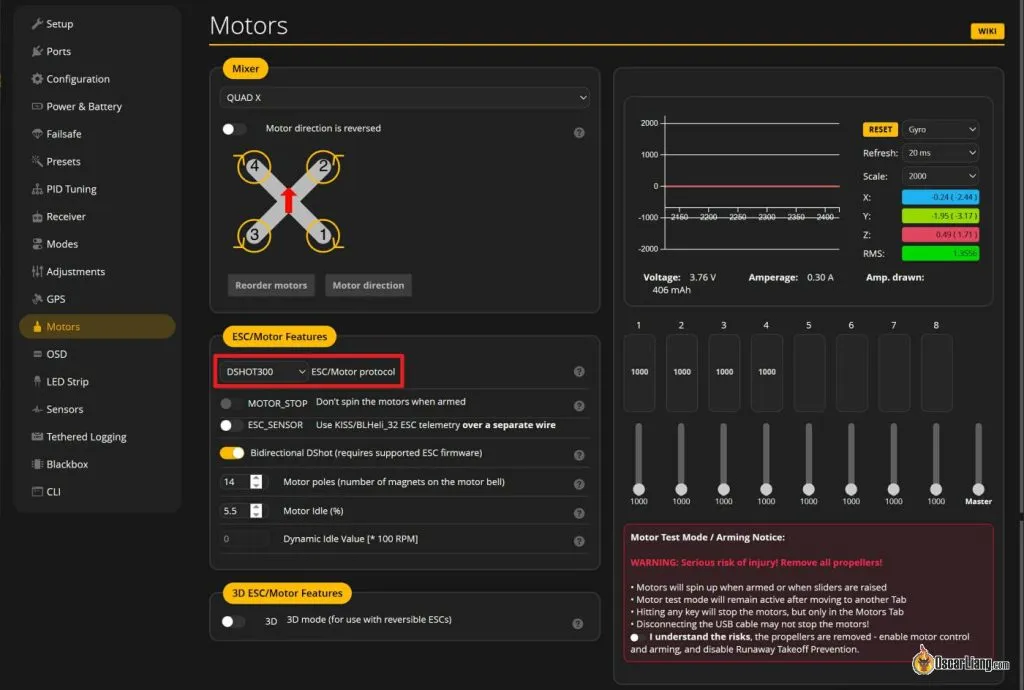Click the CLI terminal icon

(x=37, y=492)
